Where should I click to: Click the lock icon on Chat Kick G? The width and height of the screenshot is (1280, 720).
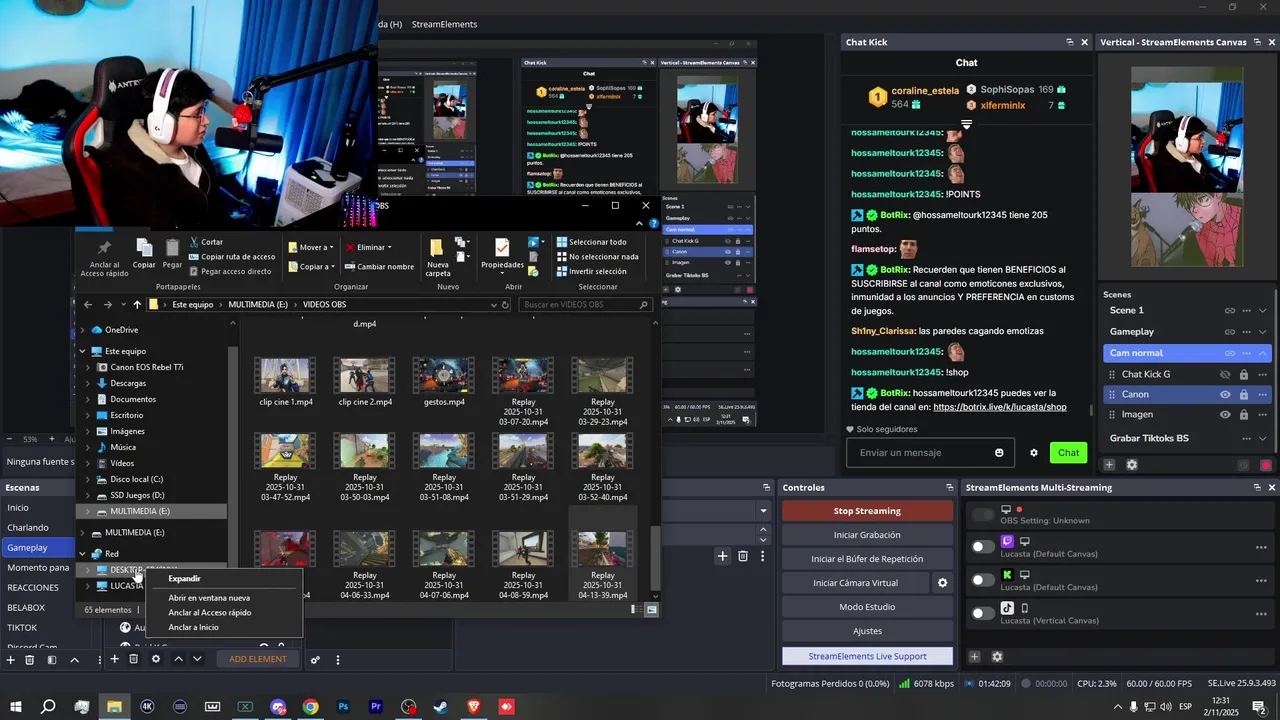coord(1244,374)
